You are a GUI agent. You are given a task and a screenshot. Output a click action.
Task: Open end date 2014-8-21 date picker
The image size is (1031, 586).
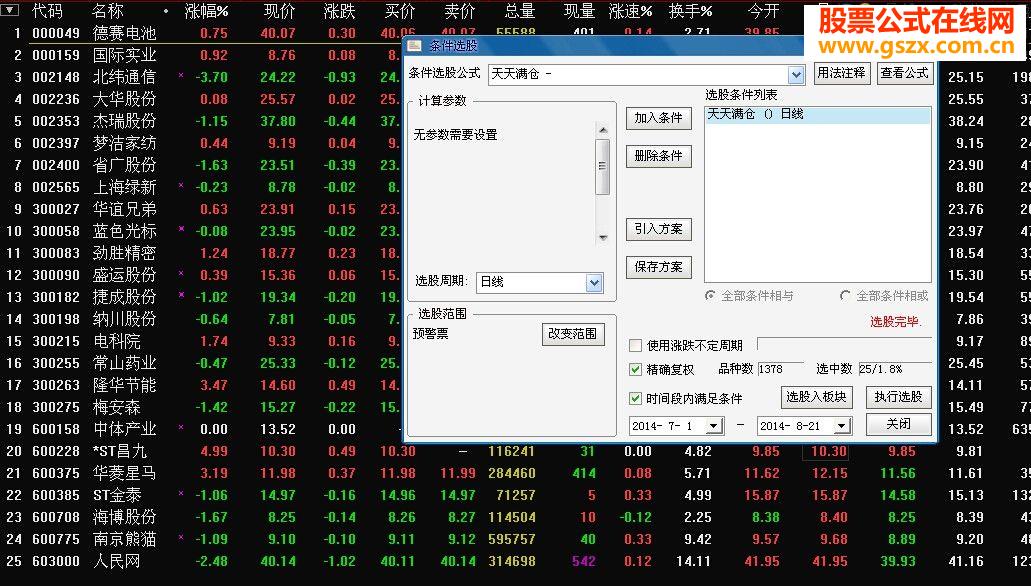pos(842,426)
